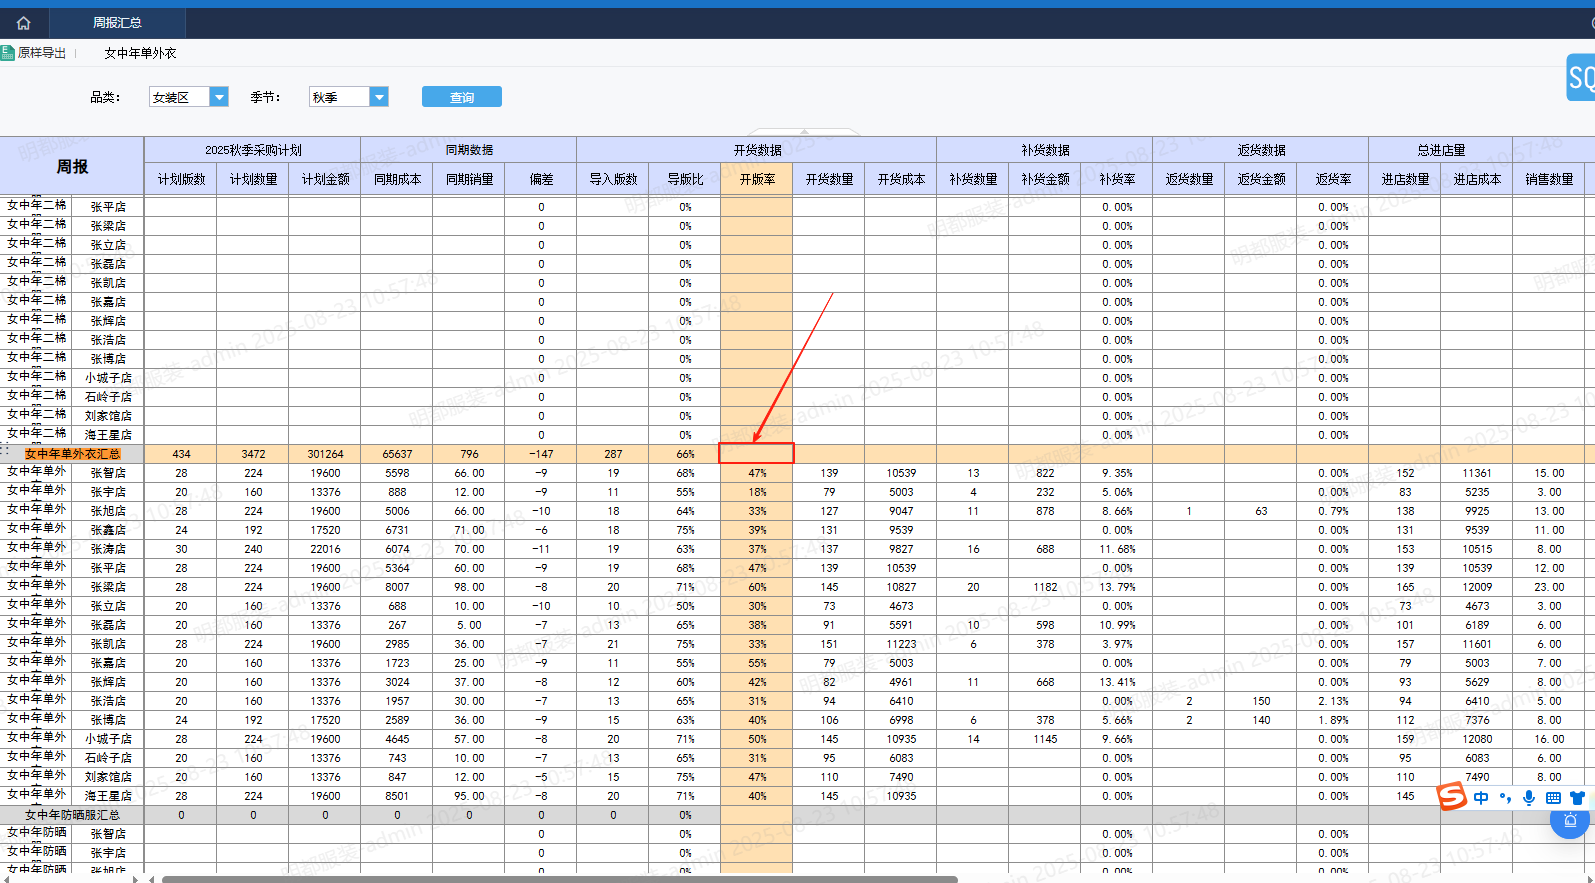This screenshot has width=1595, height=883.
Task: Click the 补货率 column header
Action: pyautogui.click(x=1117, y=179)
